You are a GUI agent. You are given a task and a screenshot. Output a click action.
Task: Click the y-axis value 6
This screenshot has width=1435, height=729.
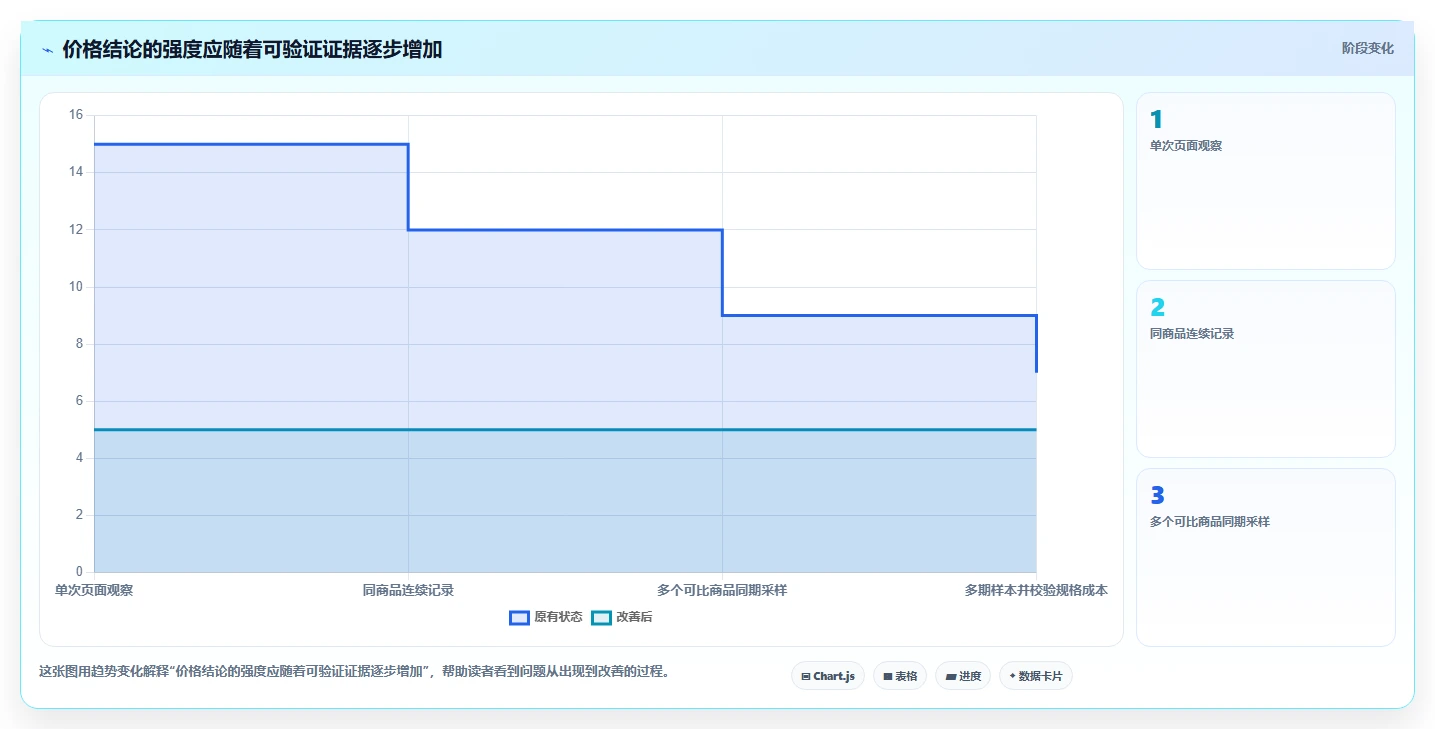(x=79, y=401)
